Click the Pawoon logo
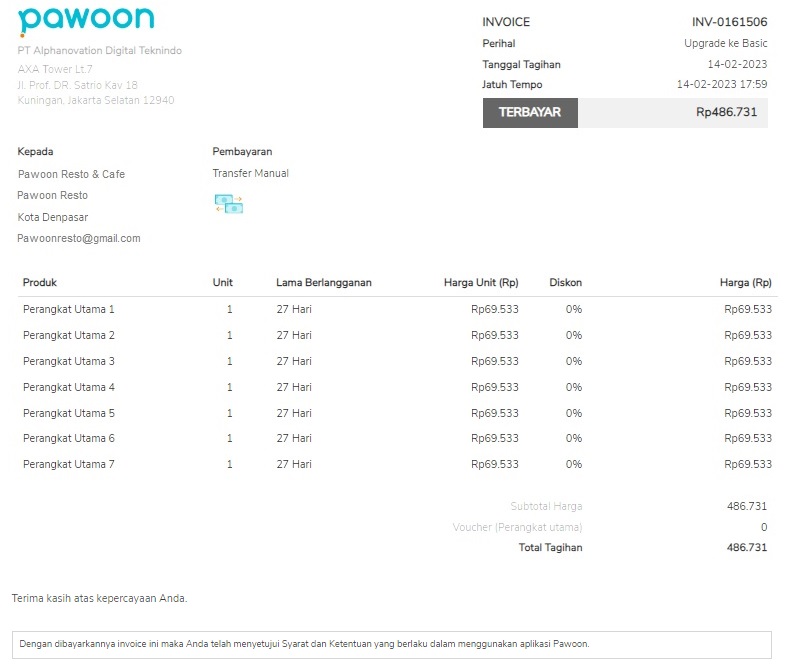Screen dimensions: 787x664 pos(86,21)
